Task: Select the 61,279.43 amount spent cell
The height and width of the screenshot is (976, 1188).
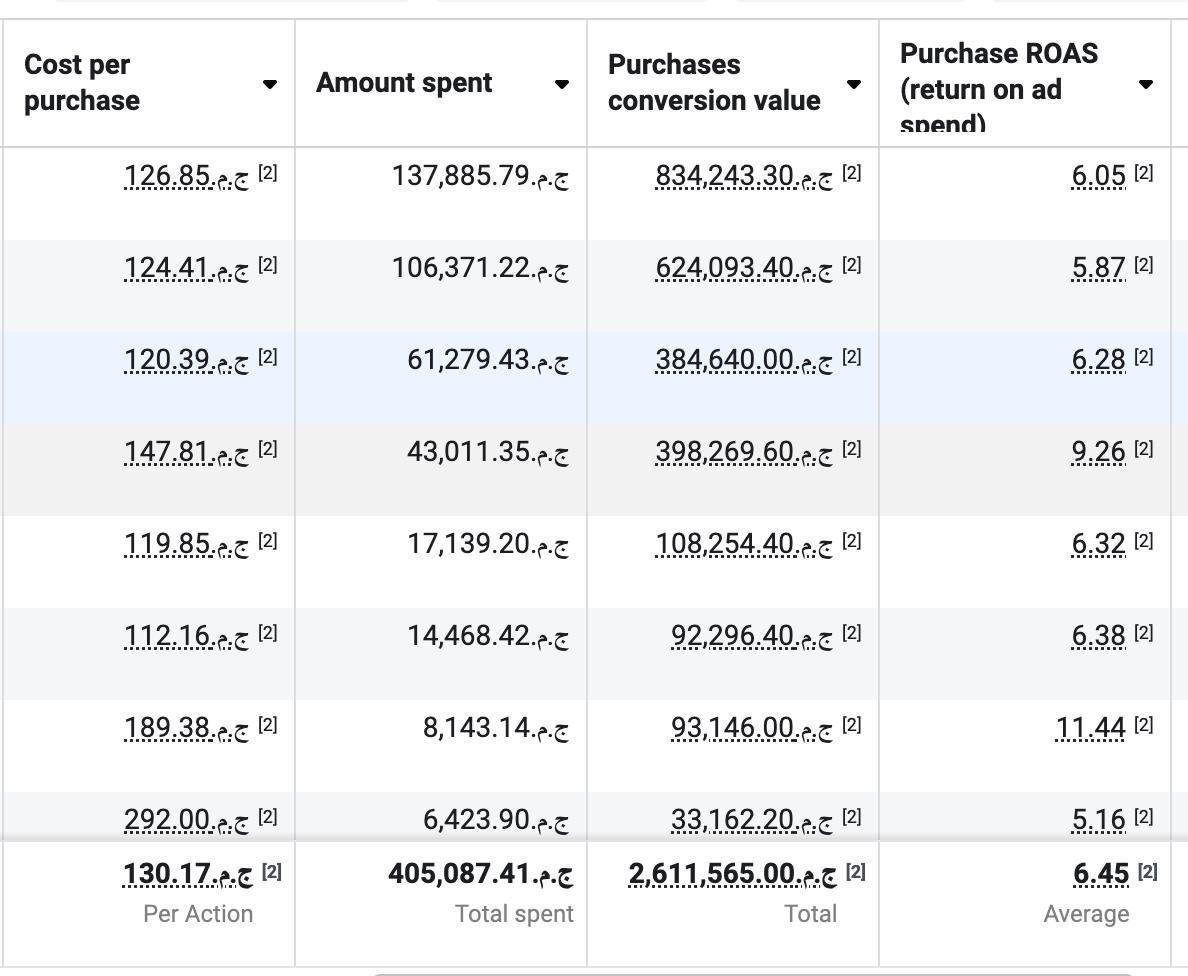Action: 487,360
